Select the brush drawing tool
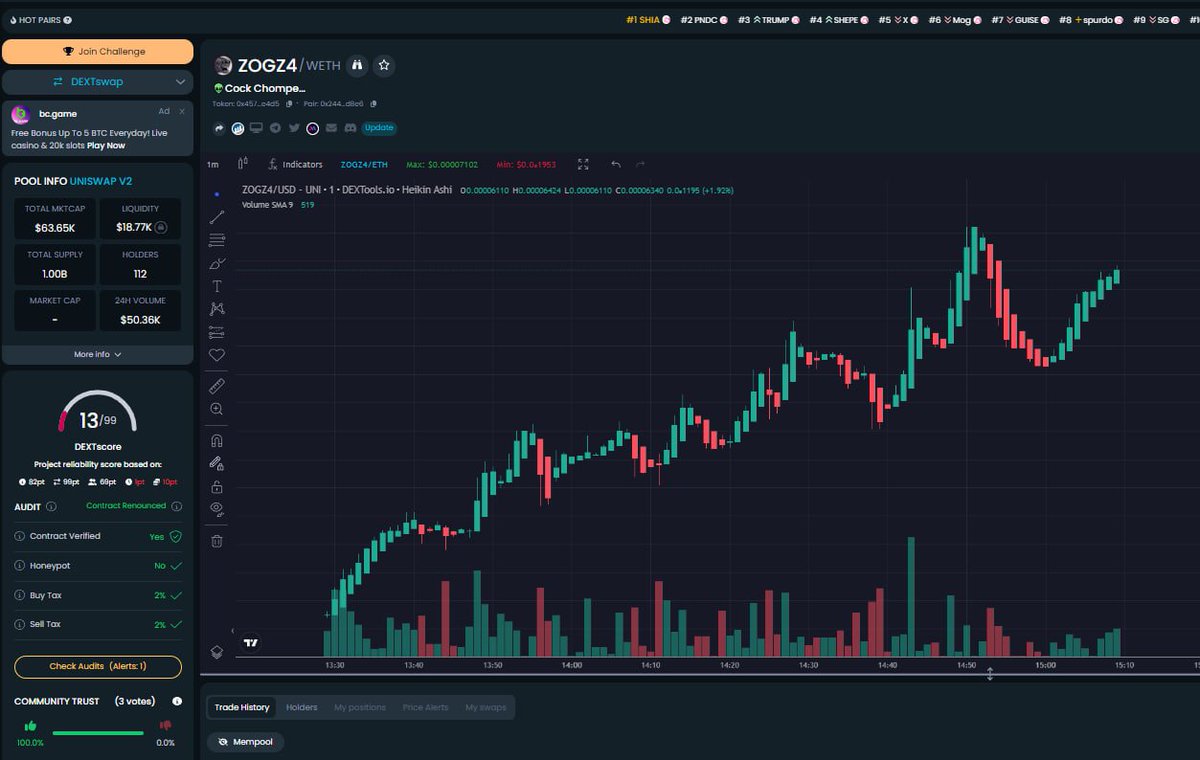The width and height of the screenshot is (1200, 760). 217,263
